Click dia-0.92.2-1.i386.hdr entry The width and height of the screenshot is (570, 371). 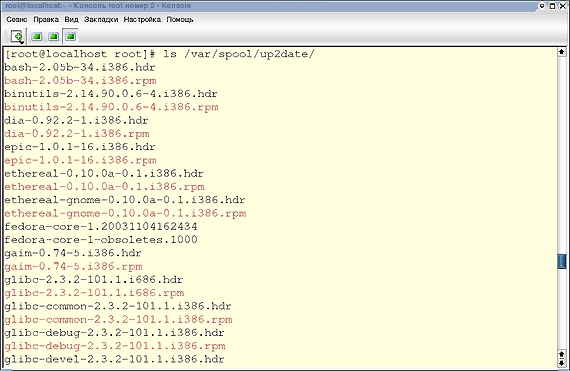point(76,120)
